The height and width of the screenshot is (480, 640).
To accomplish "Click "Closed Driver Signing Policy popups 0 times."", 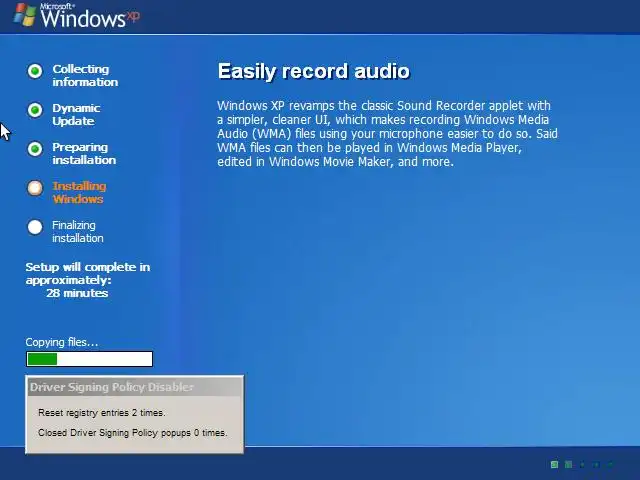I will (x=133, y=433).
